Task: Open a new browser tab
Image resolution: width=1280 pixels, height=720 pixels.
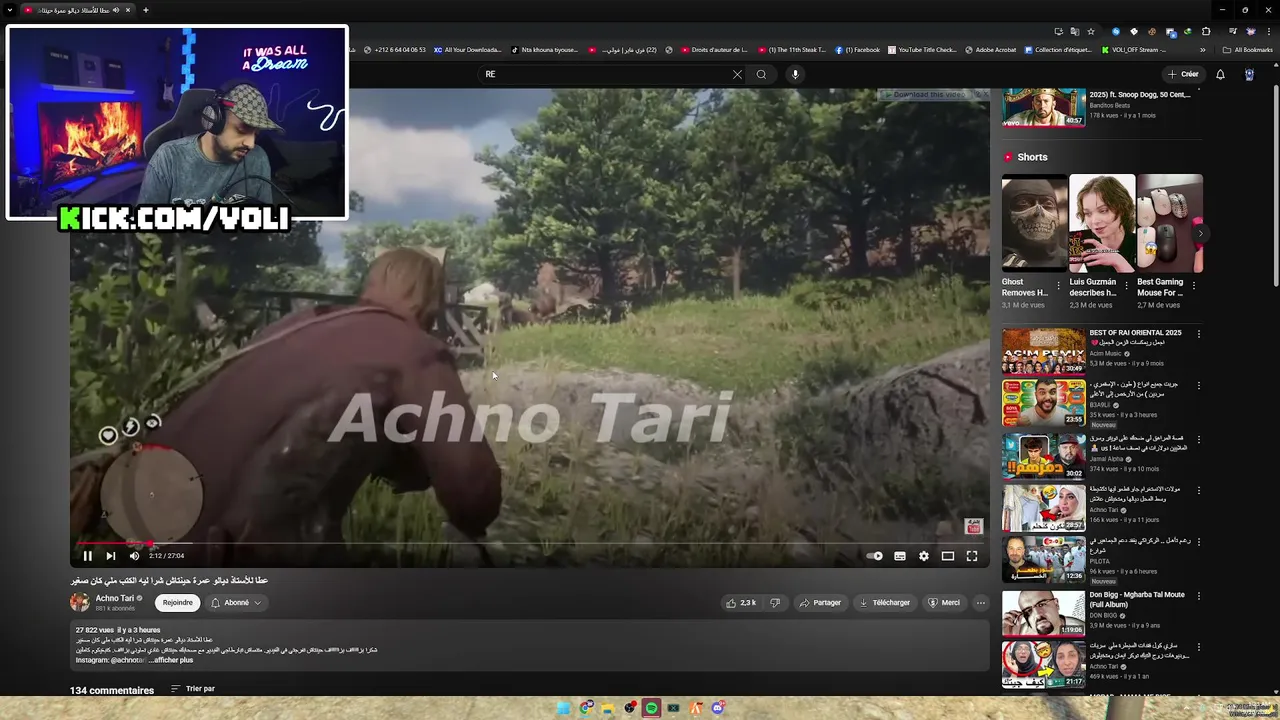Action: [x=146, y=10]
